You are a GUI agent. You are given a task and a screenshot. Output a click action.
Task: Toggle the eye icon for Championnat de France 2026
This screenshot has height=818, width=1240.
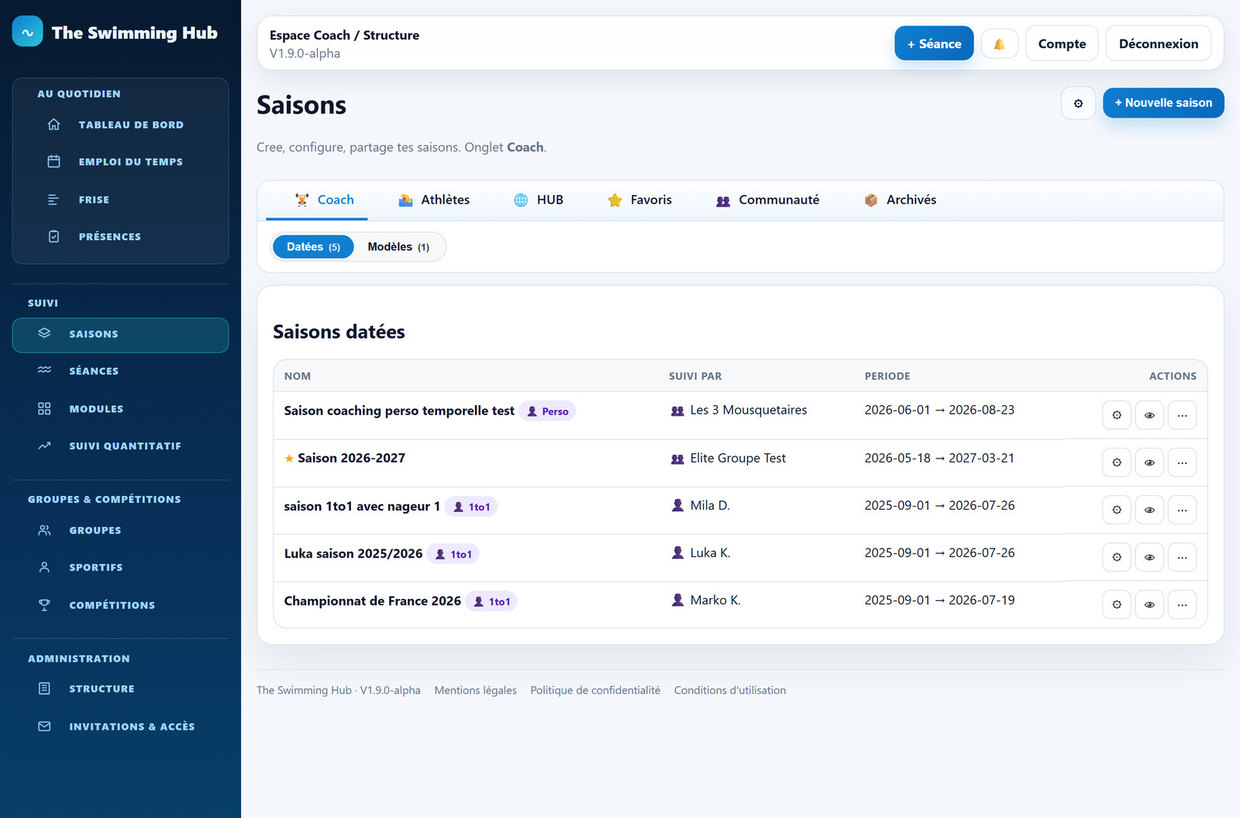point(1149,605)
